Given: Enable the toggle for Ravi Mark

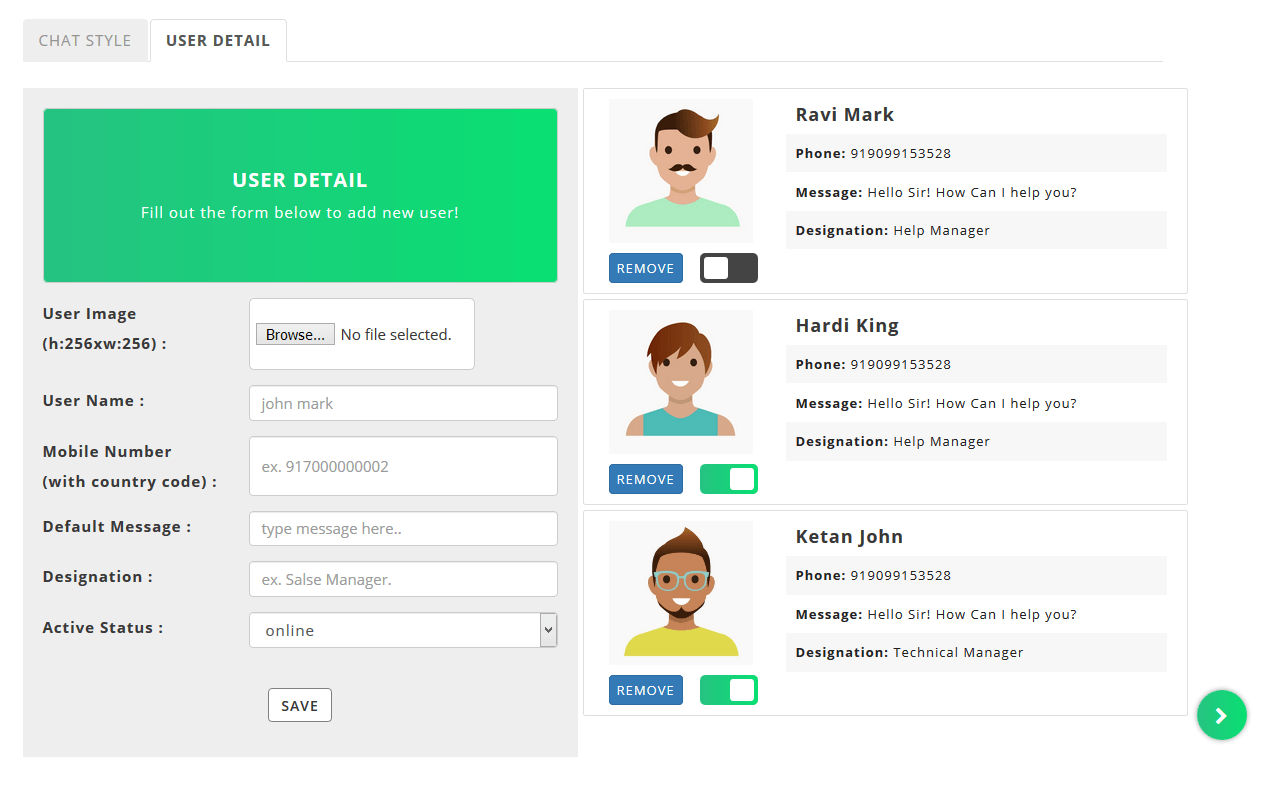Looking at the screenshot, I should coord(728,268).
